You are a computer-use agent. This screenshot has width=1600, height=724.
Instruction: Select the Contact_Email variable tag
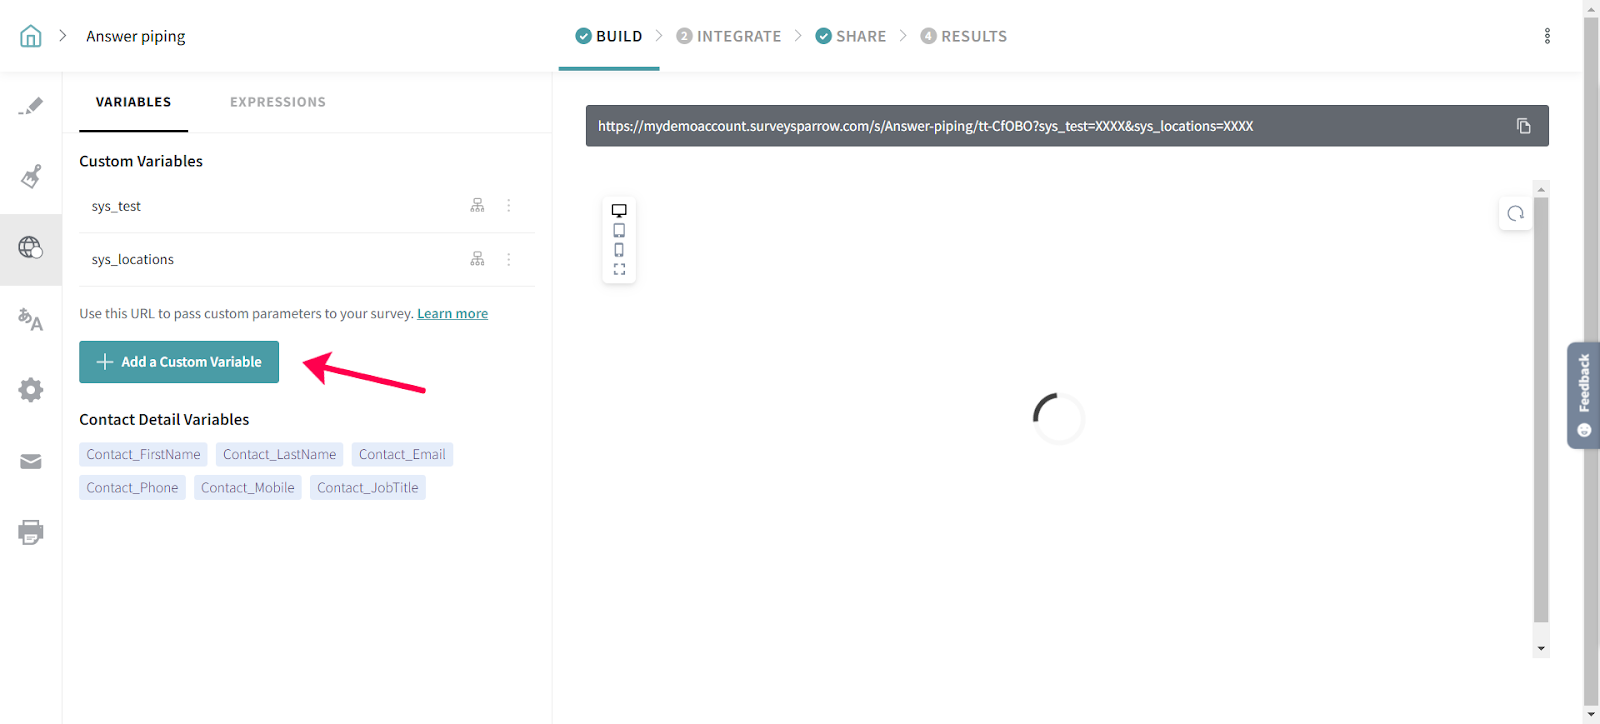[x=402, y=455]
